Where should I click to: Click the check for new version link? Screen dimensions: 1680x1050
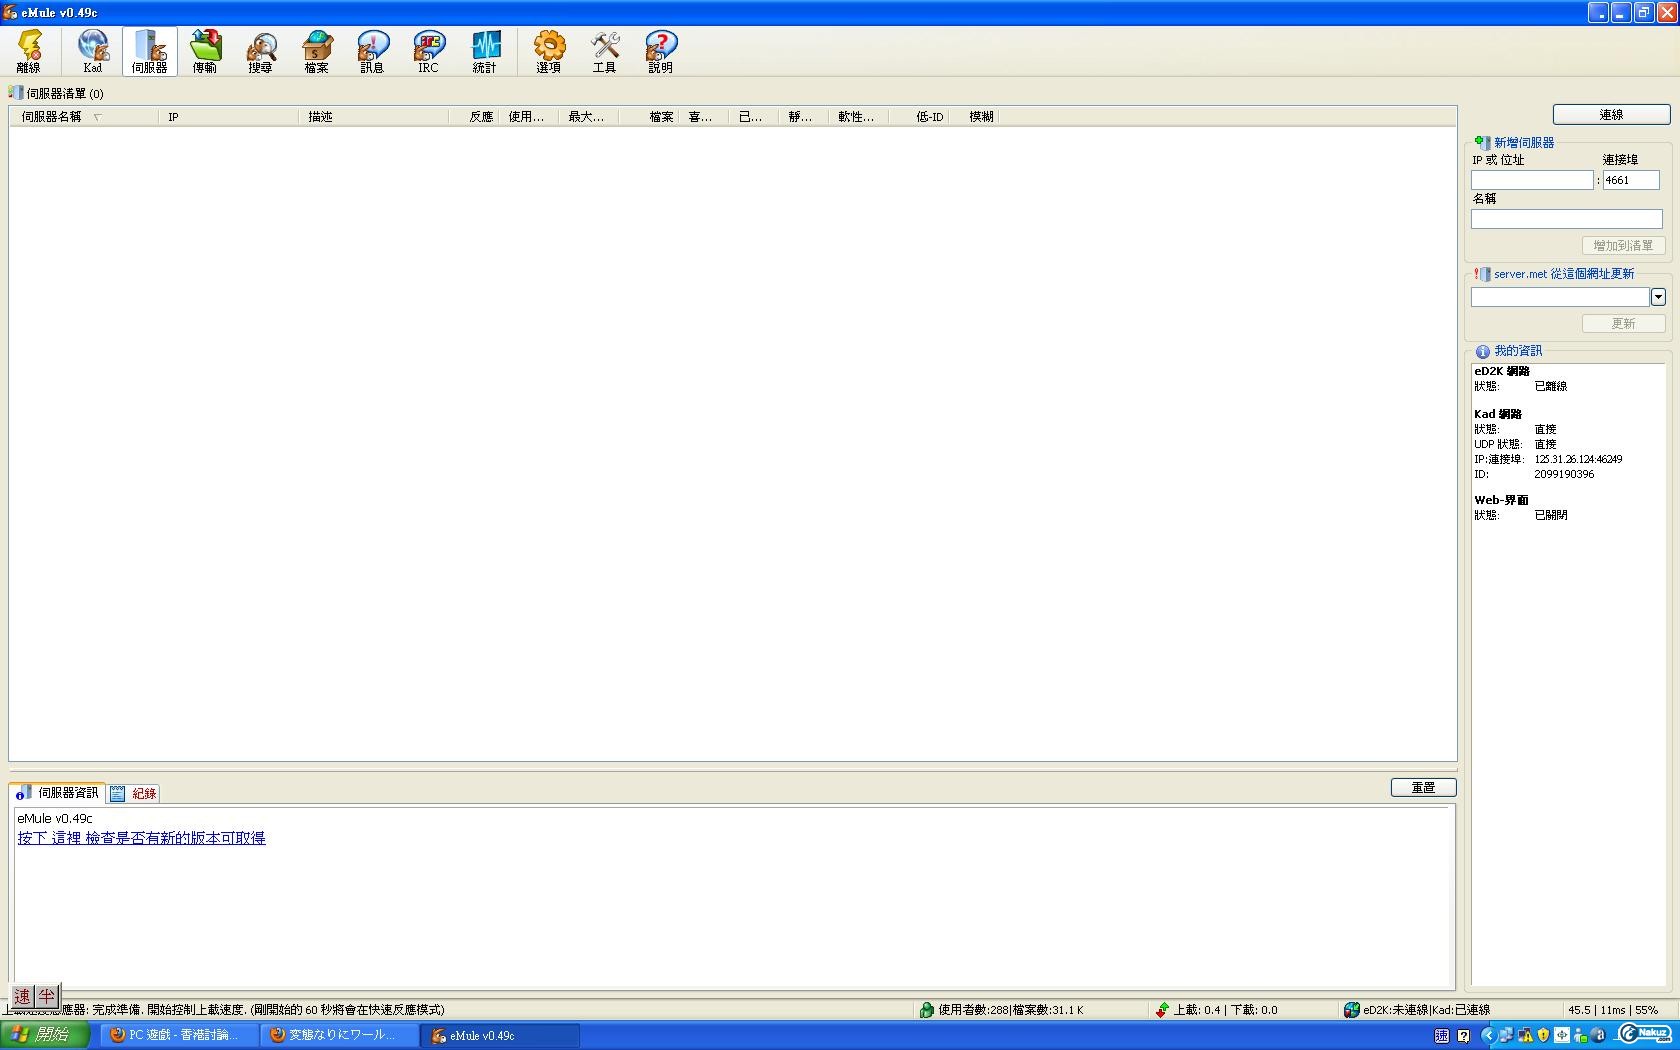(x=141, y=838)
